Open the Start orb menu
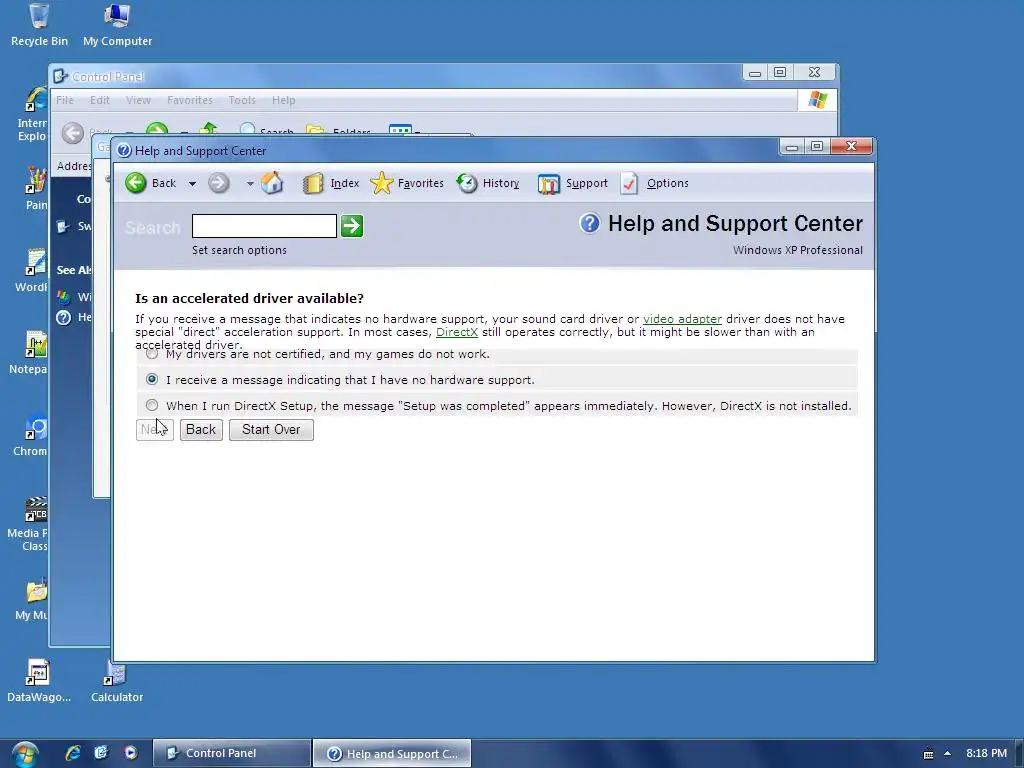The height and width of the screenshot is (768, 1024). tap(25, 754)
